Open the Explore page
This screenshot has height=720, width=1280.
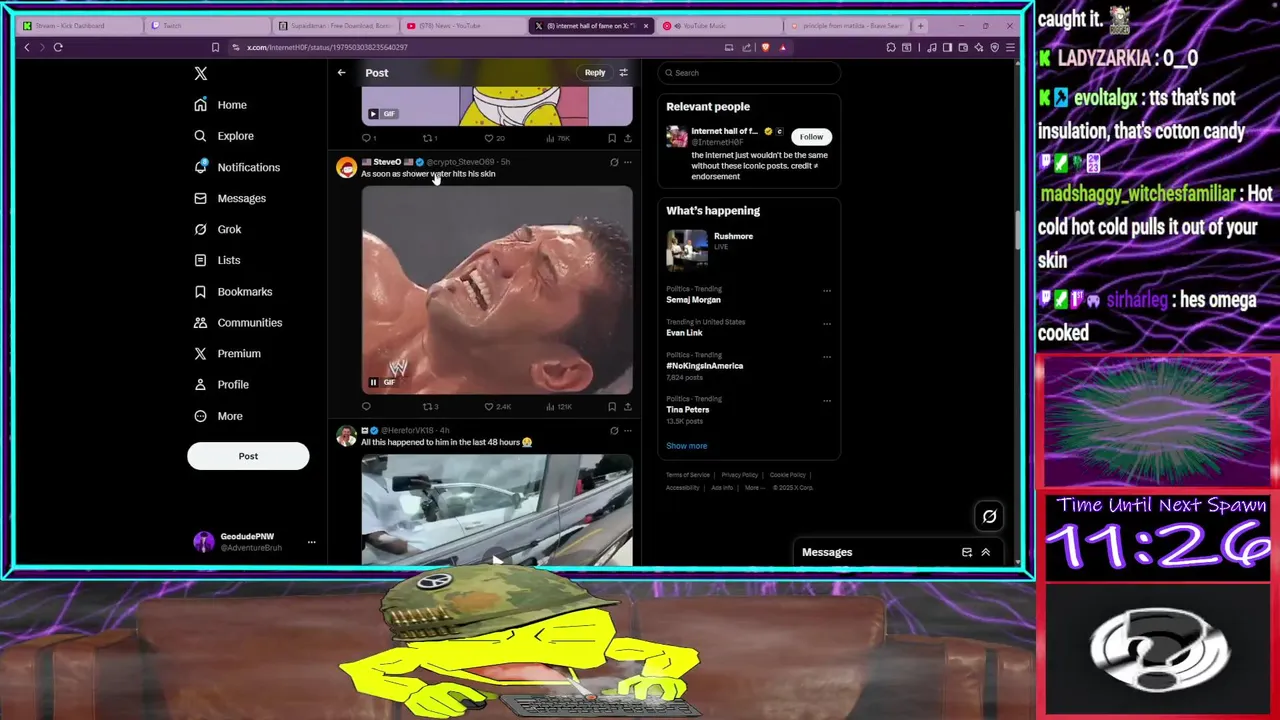pos(224,136)
